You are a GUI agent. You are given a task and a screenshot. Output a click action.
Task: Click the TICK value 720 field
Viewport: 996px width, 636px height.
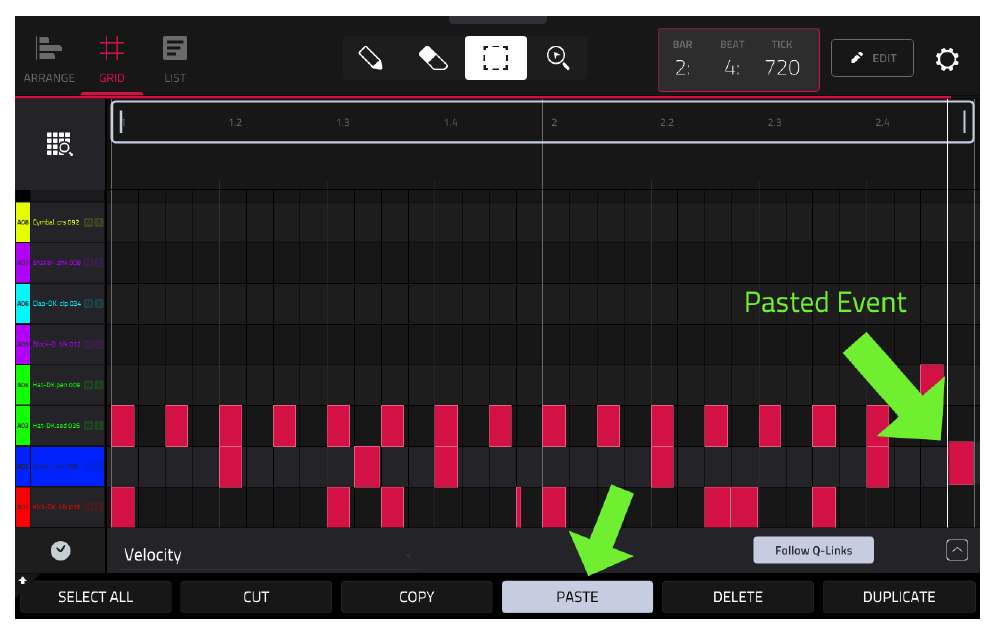click(782, 67)
